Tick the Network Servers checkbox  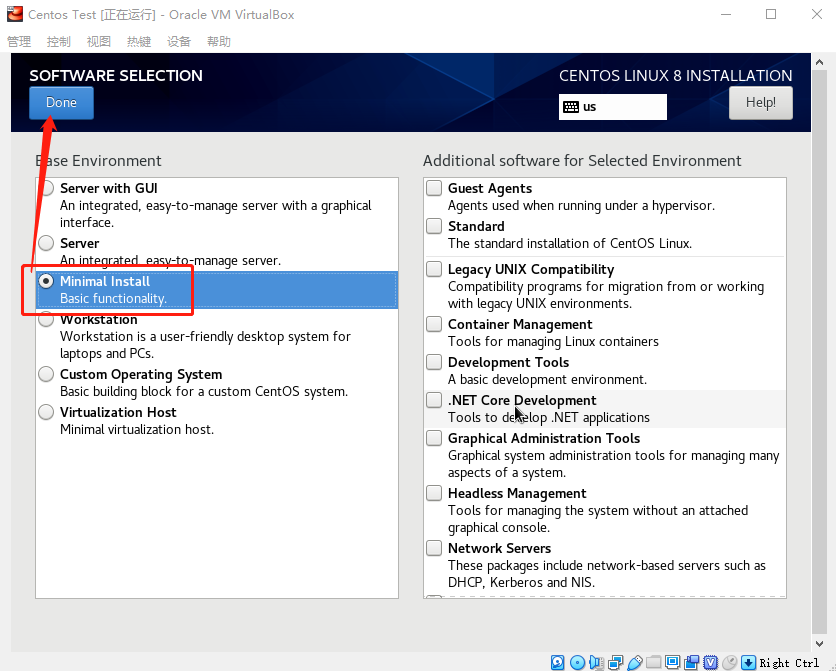434,548
